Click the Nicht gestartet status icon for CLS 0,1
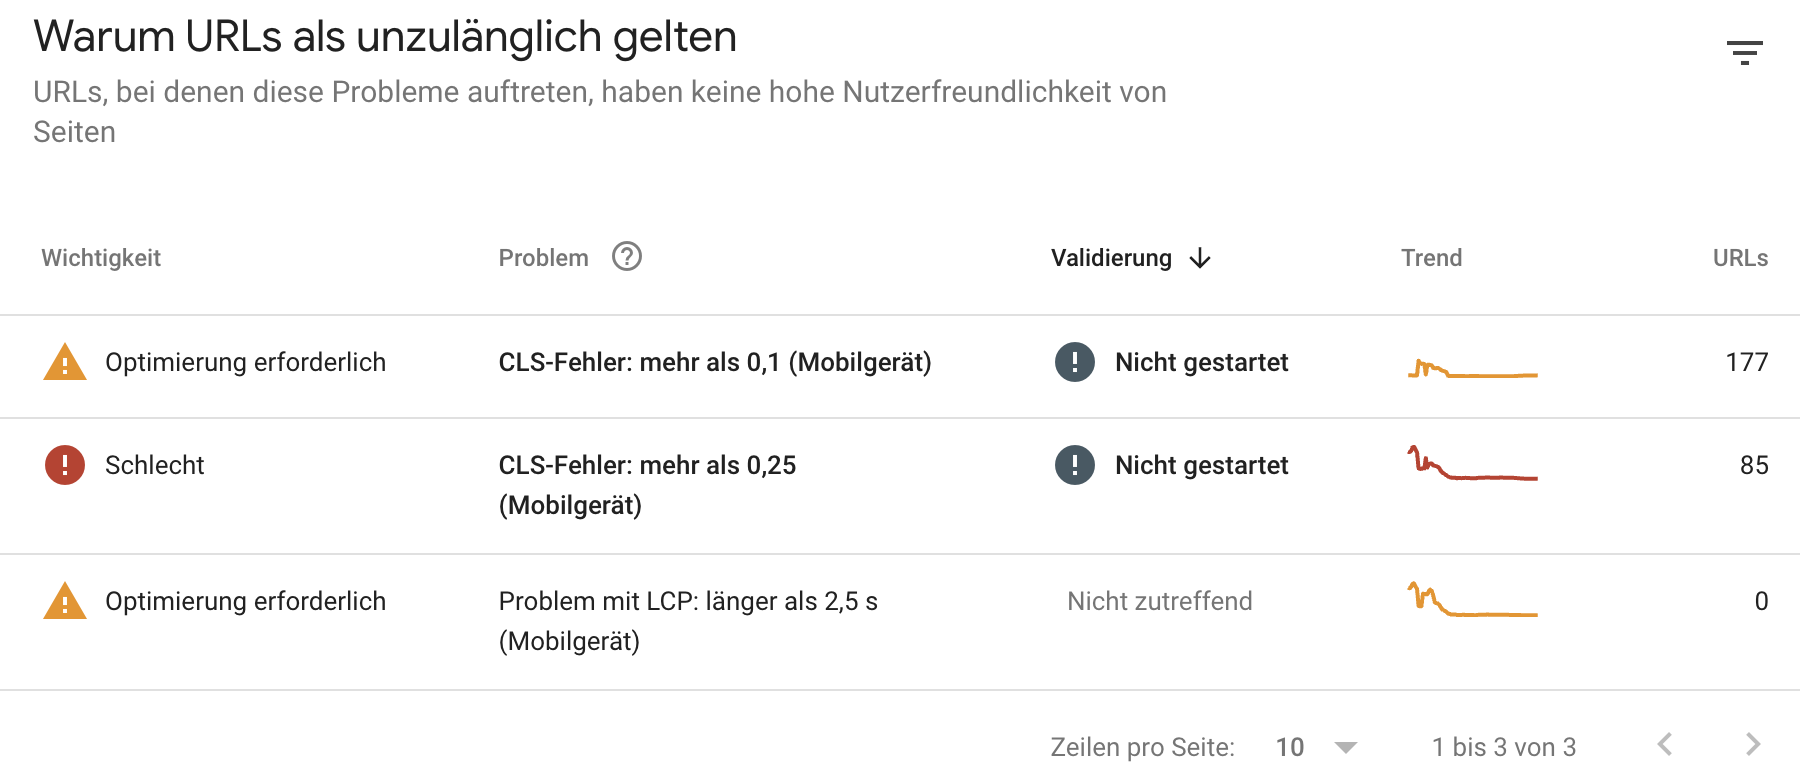This screenshot has width=1800, height=780. tap(1075, 362)
